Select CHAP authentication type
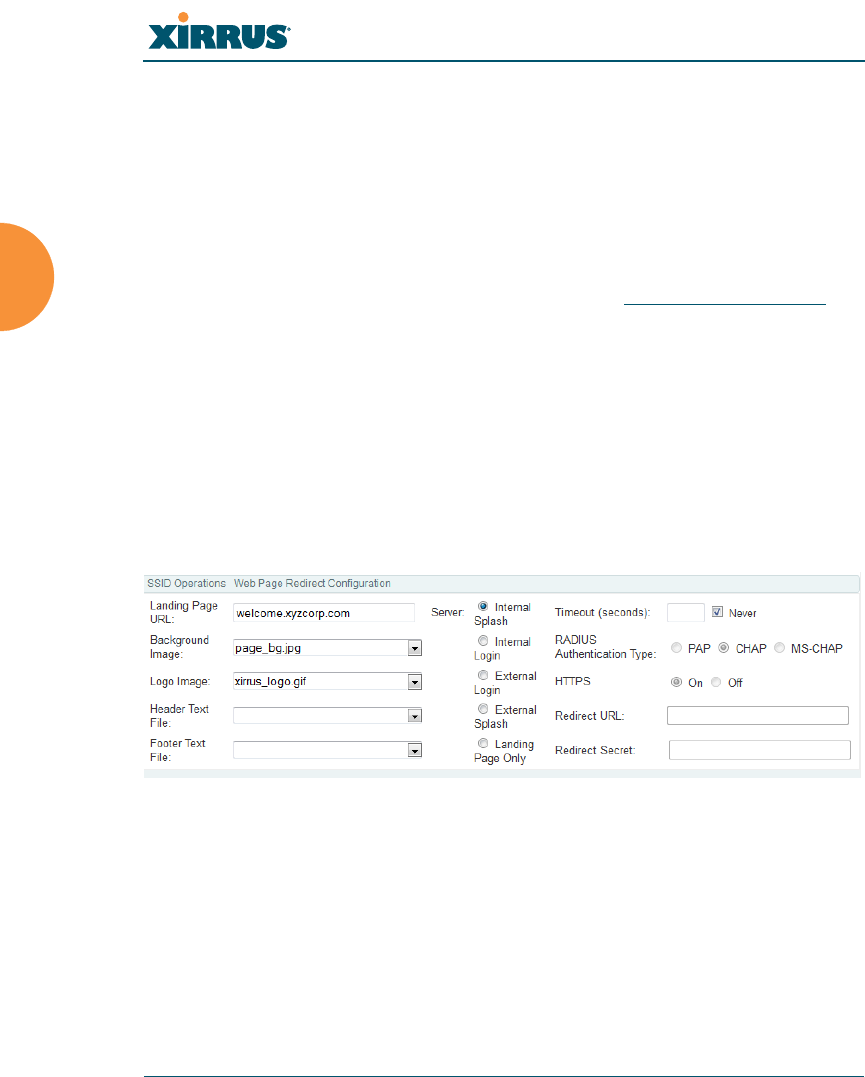Screen dimensions: 865x1077 723,648
